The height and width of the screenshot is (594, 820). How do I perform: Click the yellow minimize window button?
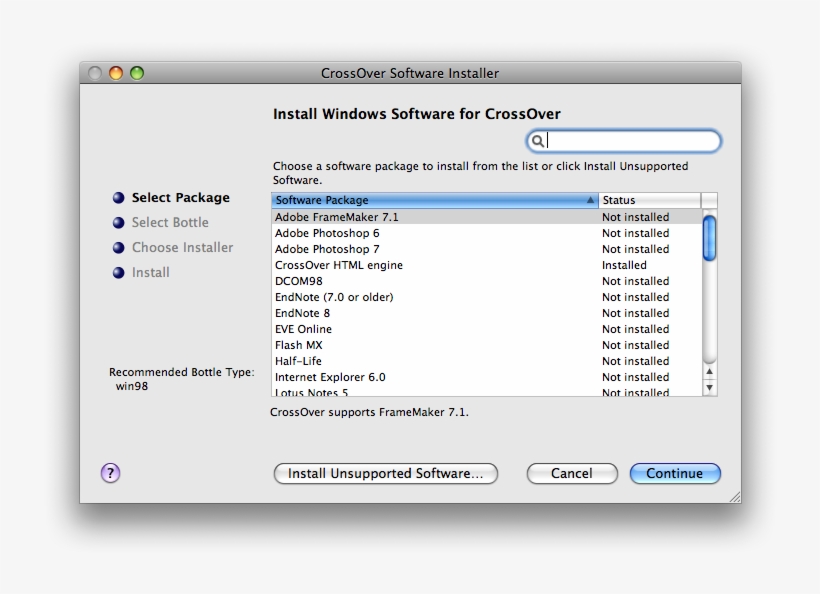point(116,73)
